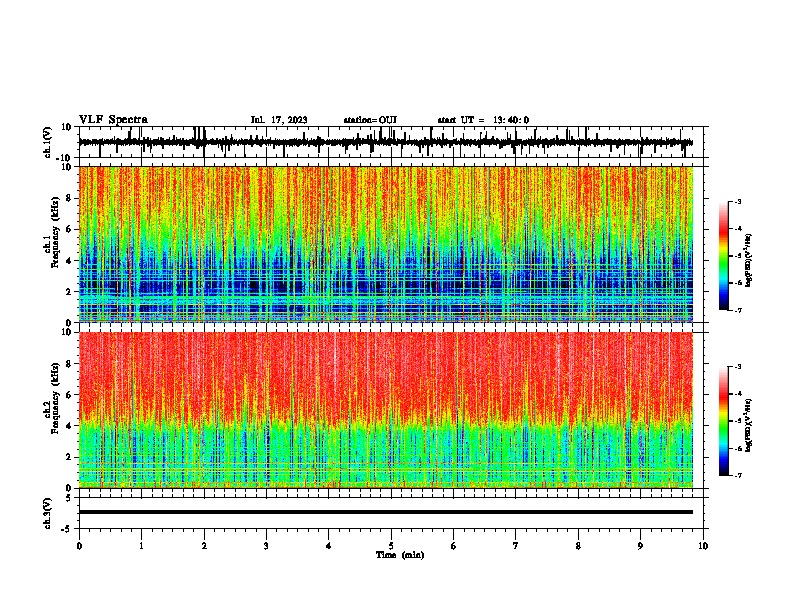
Task: Click time axis tick label "10"
Action: pos(703,546)
